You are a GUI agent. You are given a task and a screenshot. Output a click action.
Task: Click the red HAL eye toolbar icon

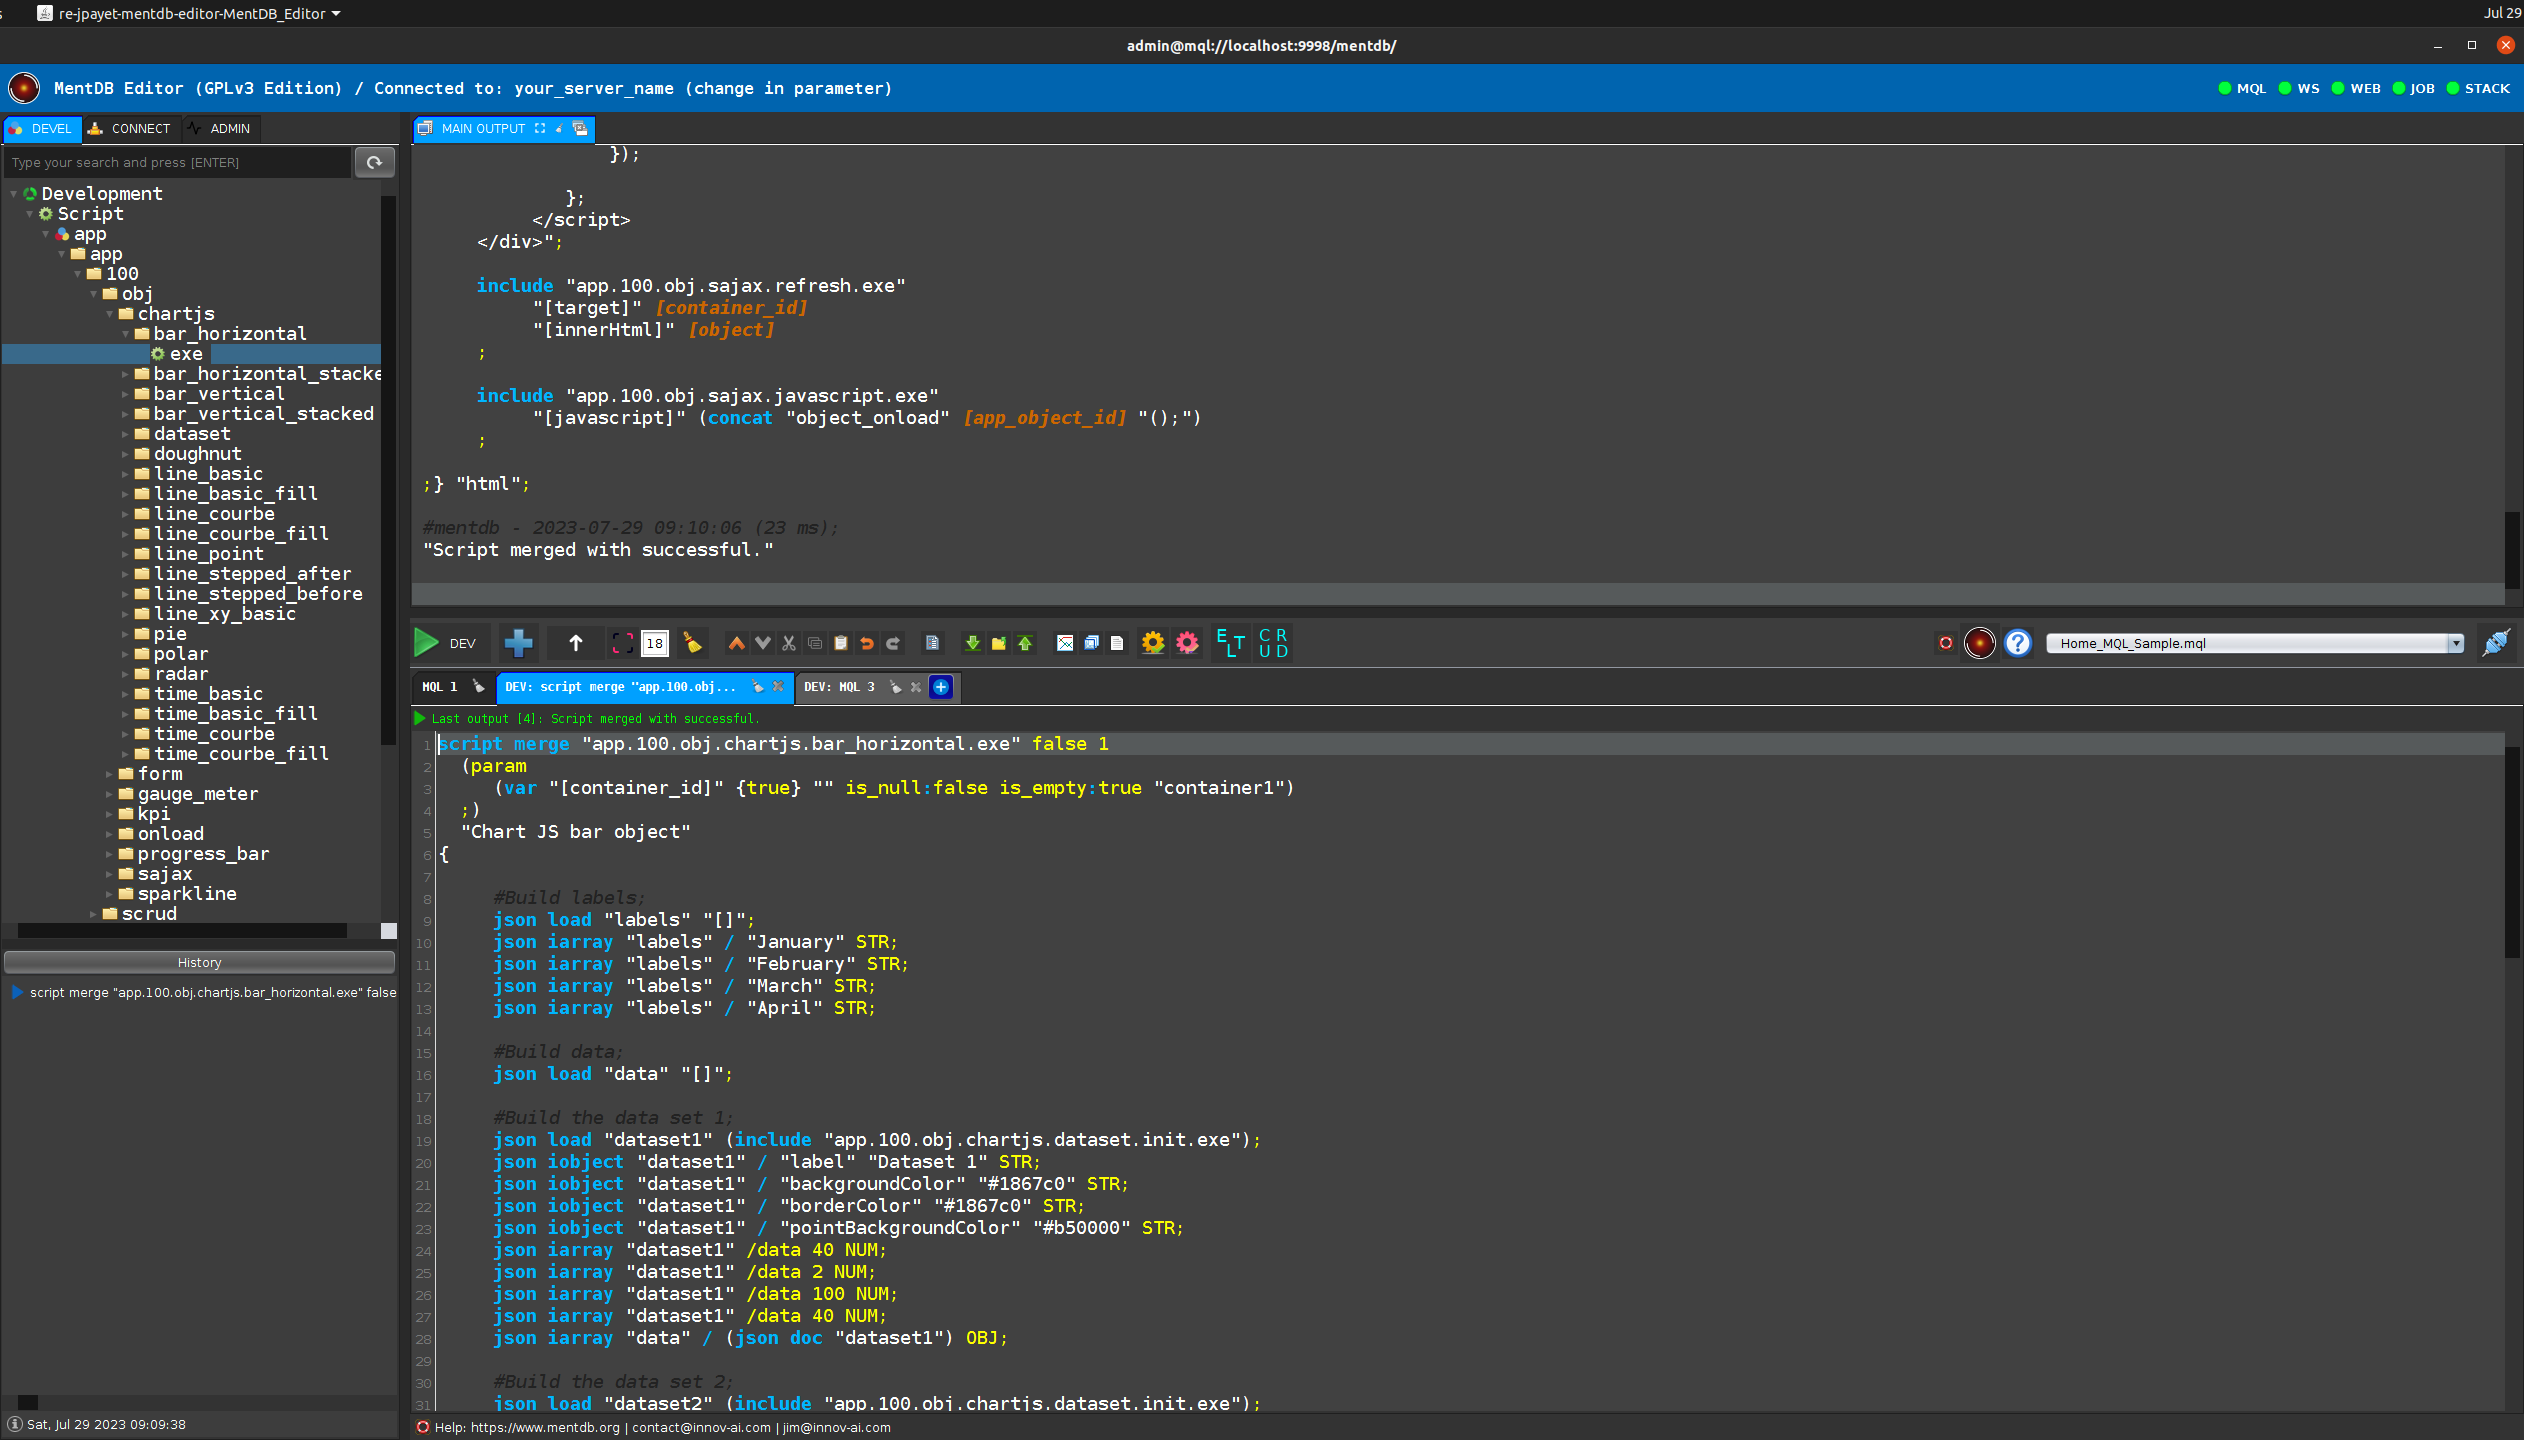[x=1980, y=643]
